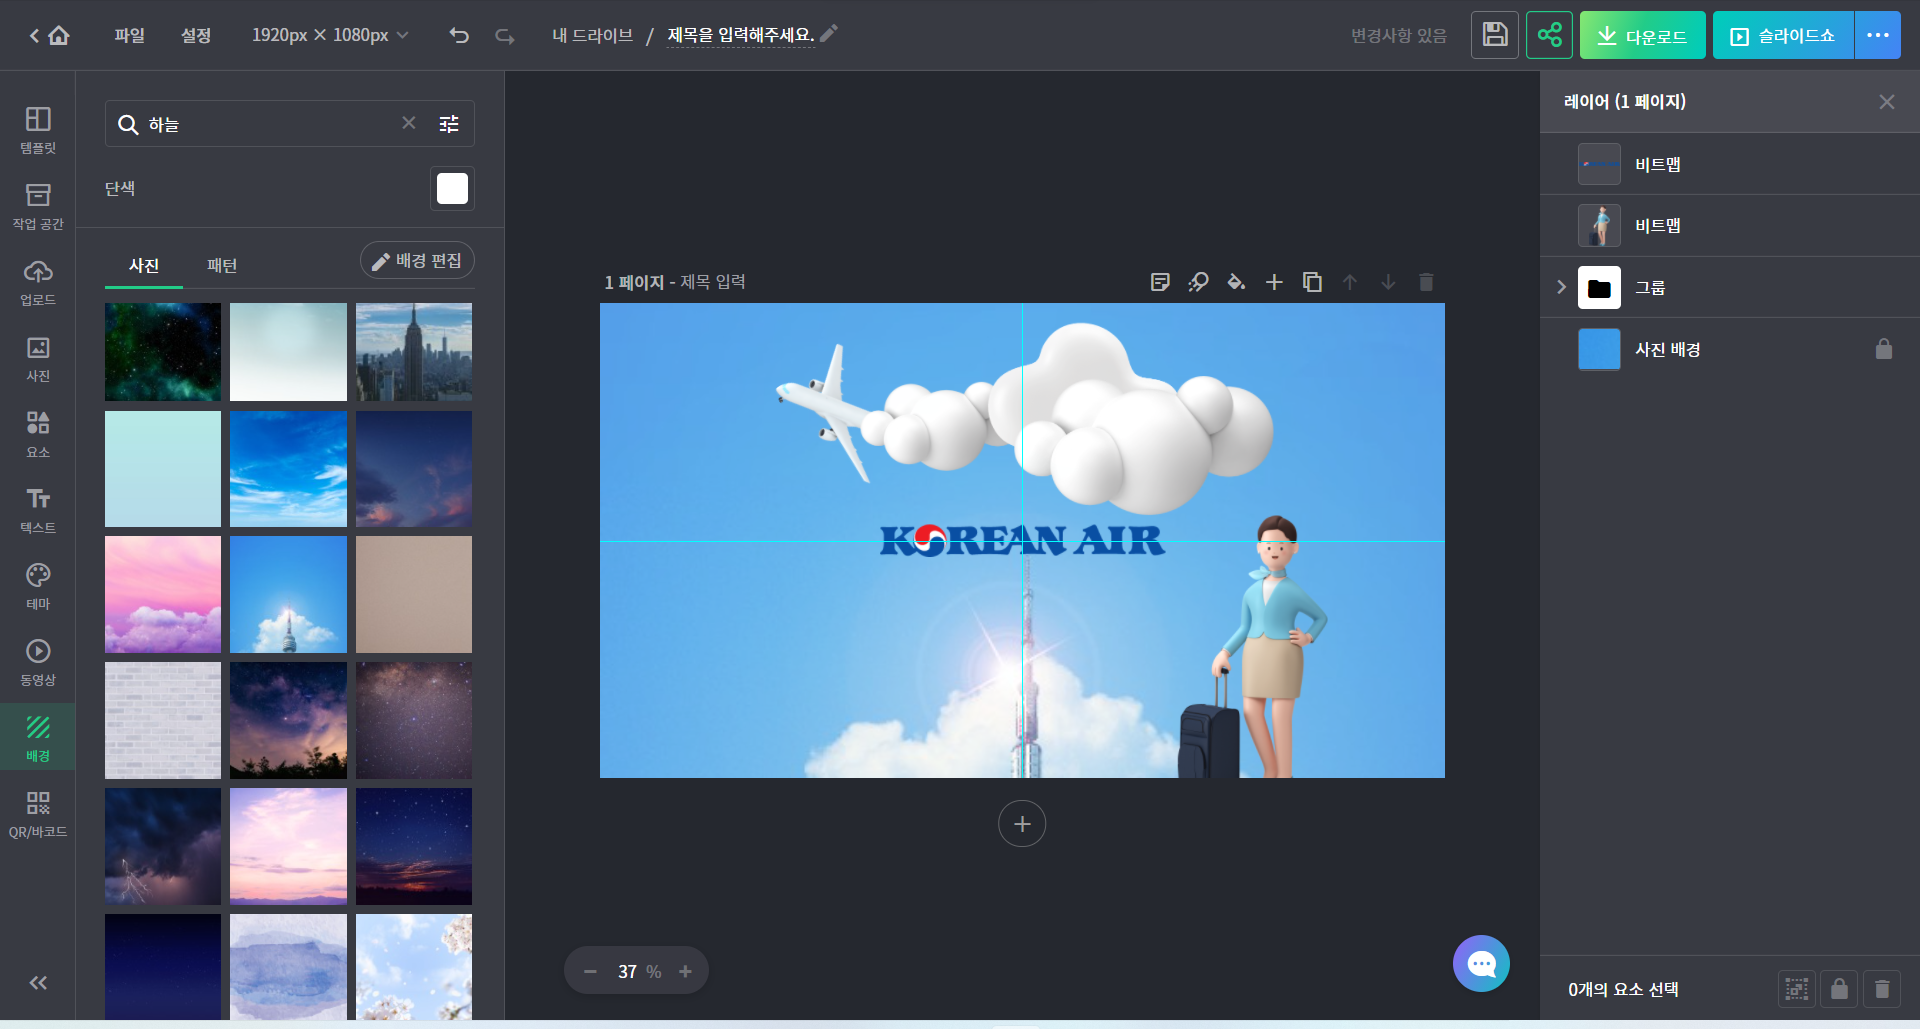Select the pale mint background thumbnail
The width and height of the screenshot is (1920, 1029).
point(163,469)
